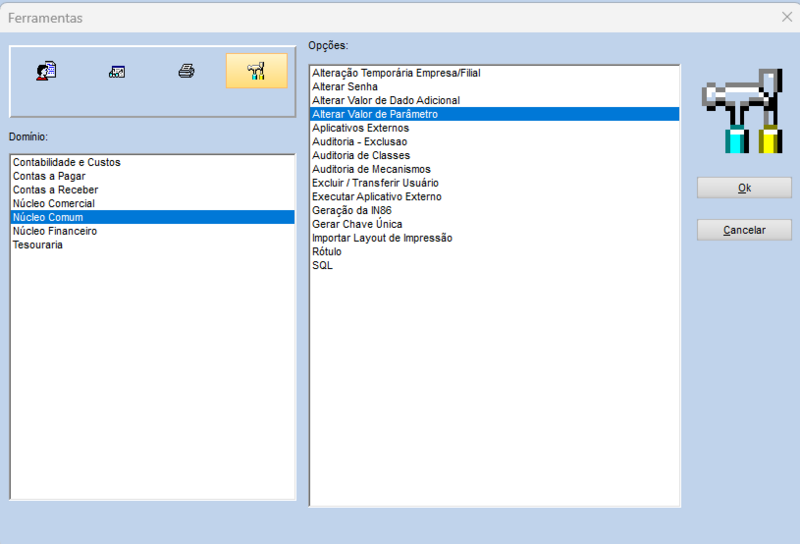Choose Geração da IN86 option
Viewport: 800px width, 544px height.
point(494,211)
